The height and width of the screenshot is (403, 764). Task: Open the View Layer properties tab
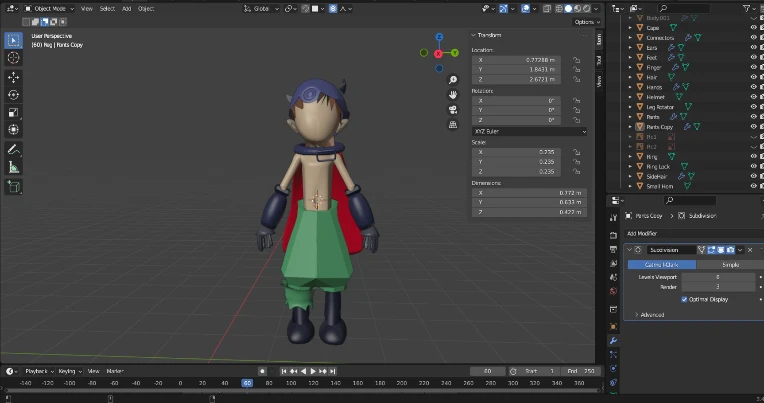click(613, 264)
